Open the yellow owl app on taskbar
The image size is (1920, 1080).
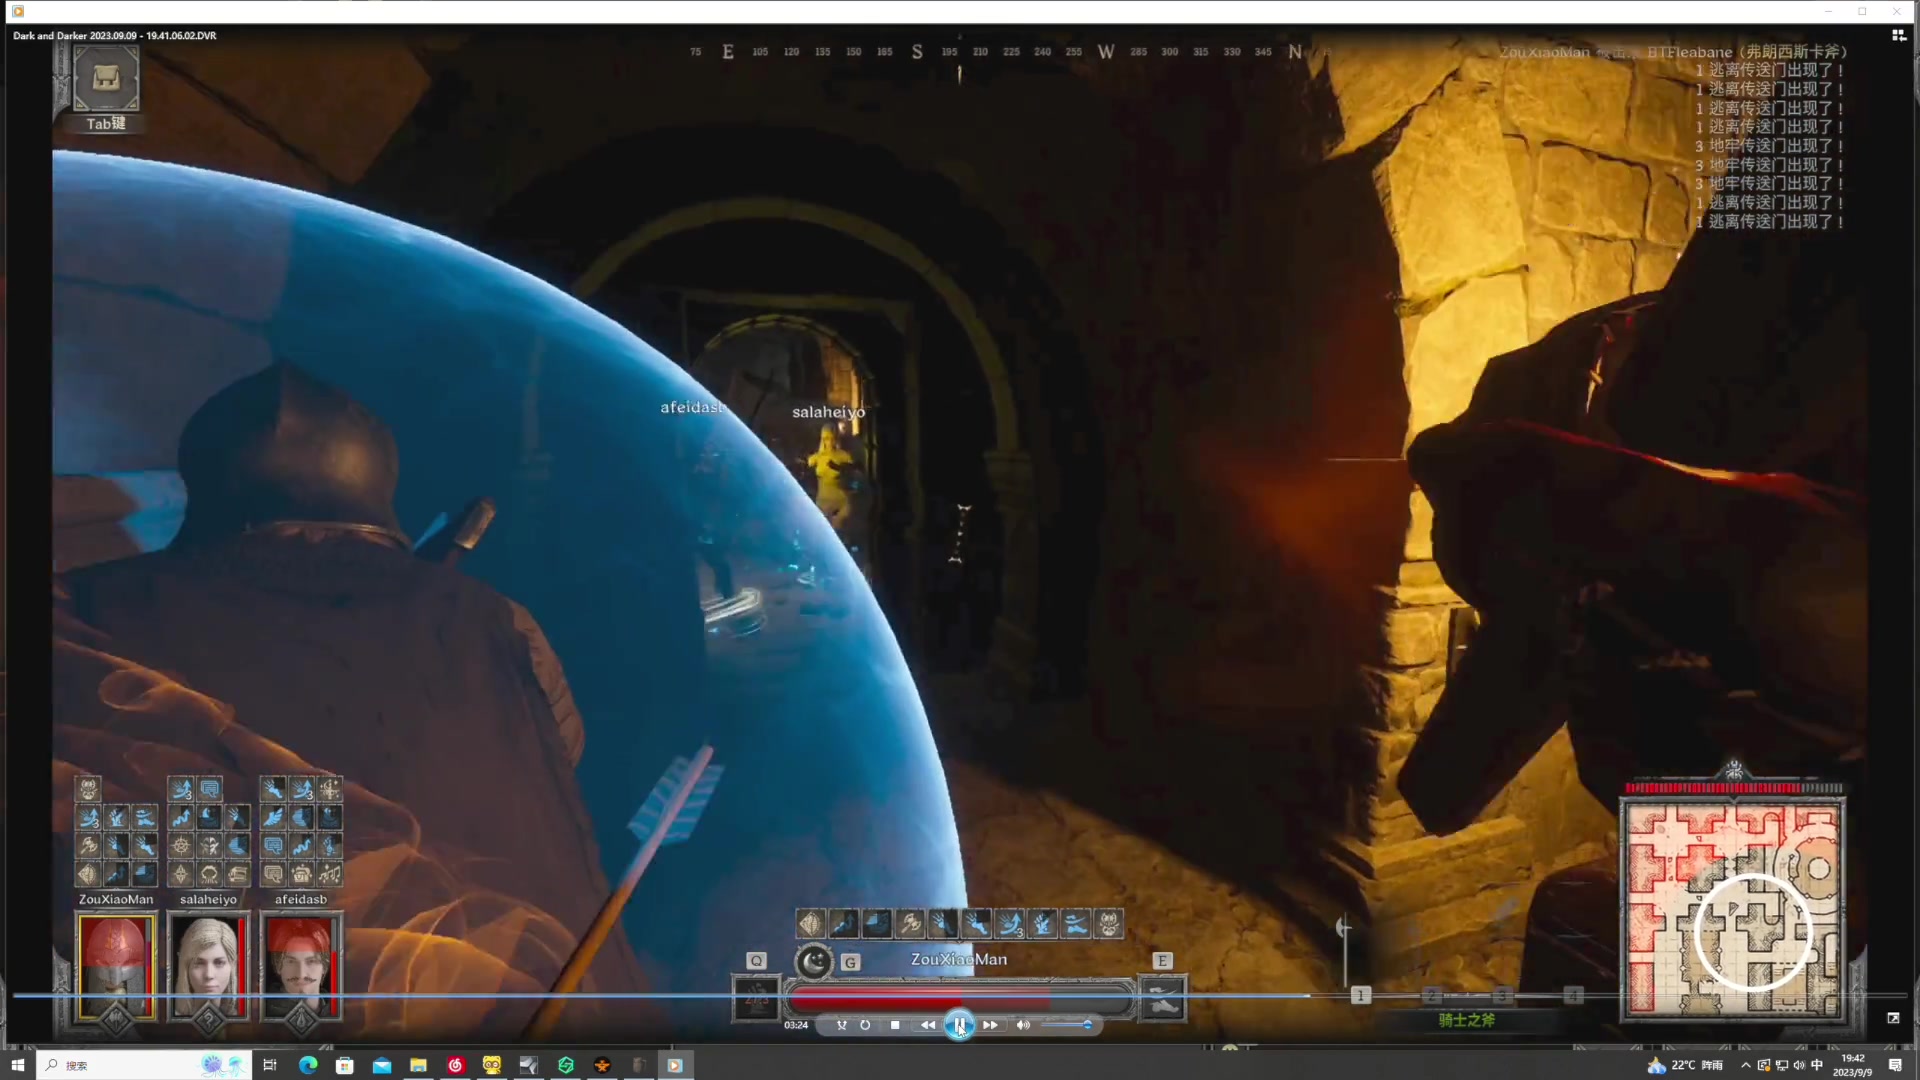(x=492, y=1065)
